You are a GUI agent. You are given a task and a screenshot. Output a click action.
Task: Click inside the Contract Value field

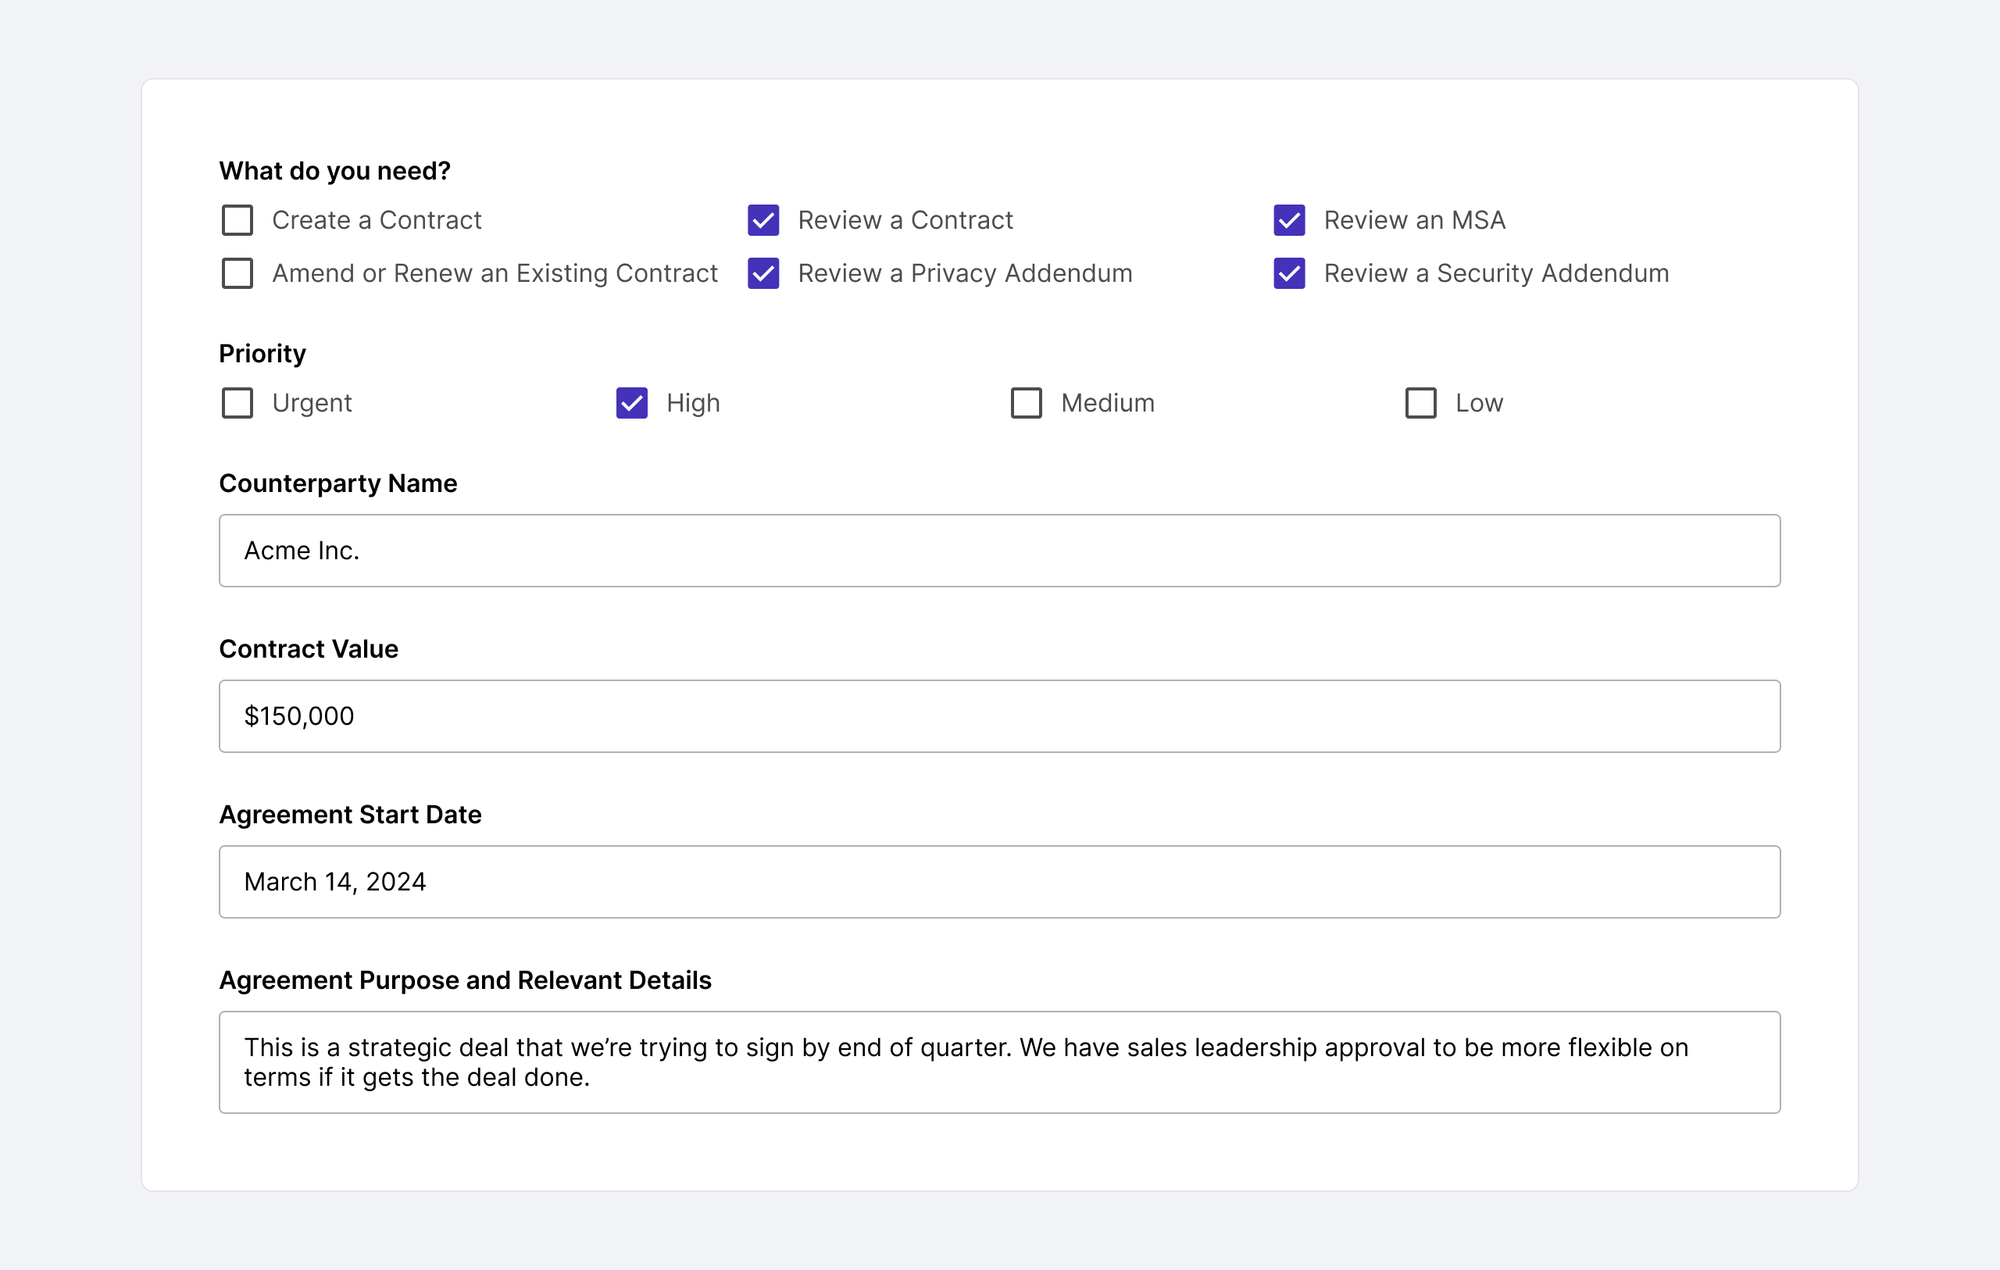1000,715
